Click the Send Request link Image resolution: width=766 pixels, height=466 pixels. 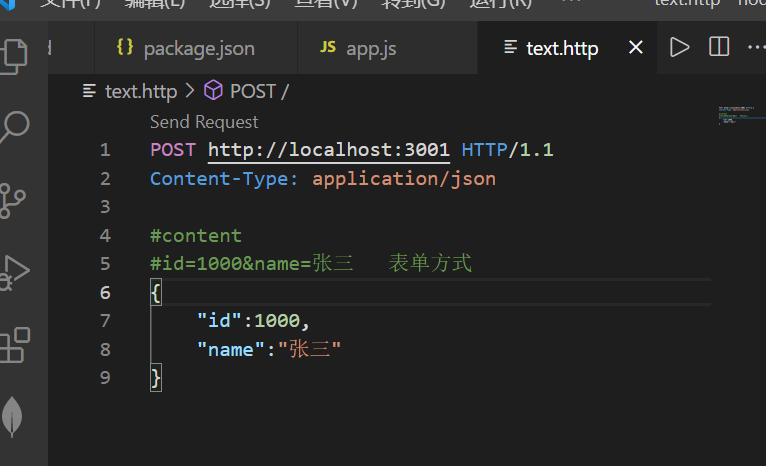point(204,122)
